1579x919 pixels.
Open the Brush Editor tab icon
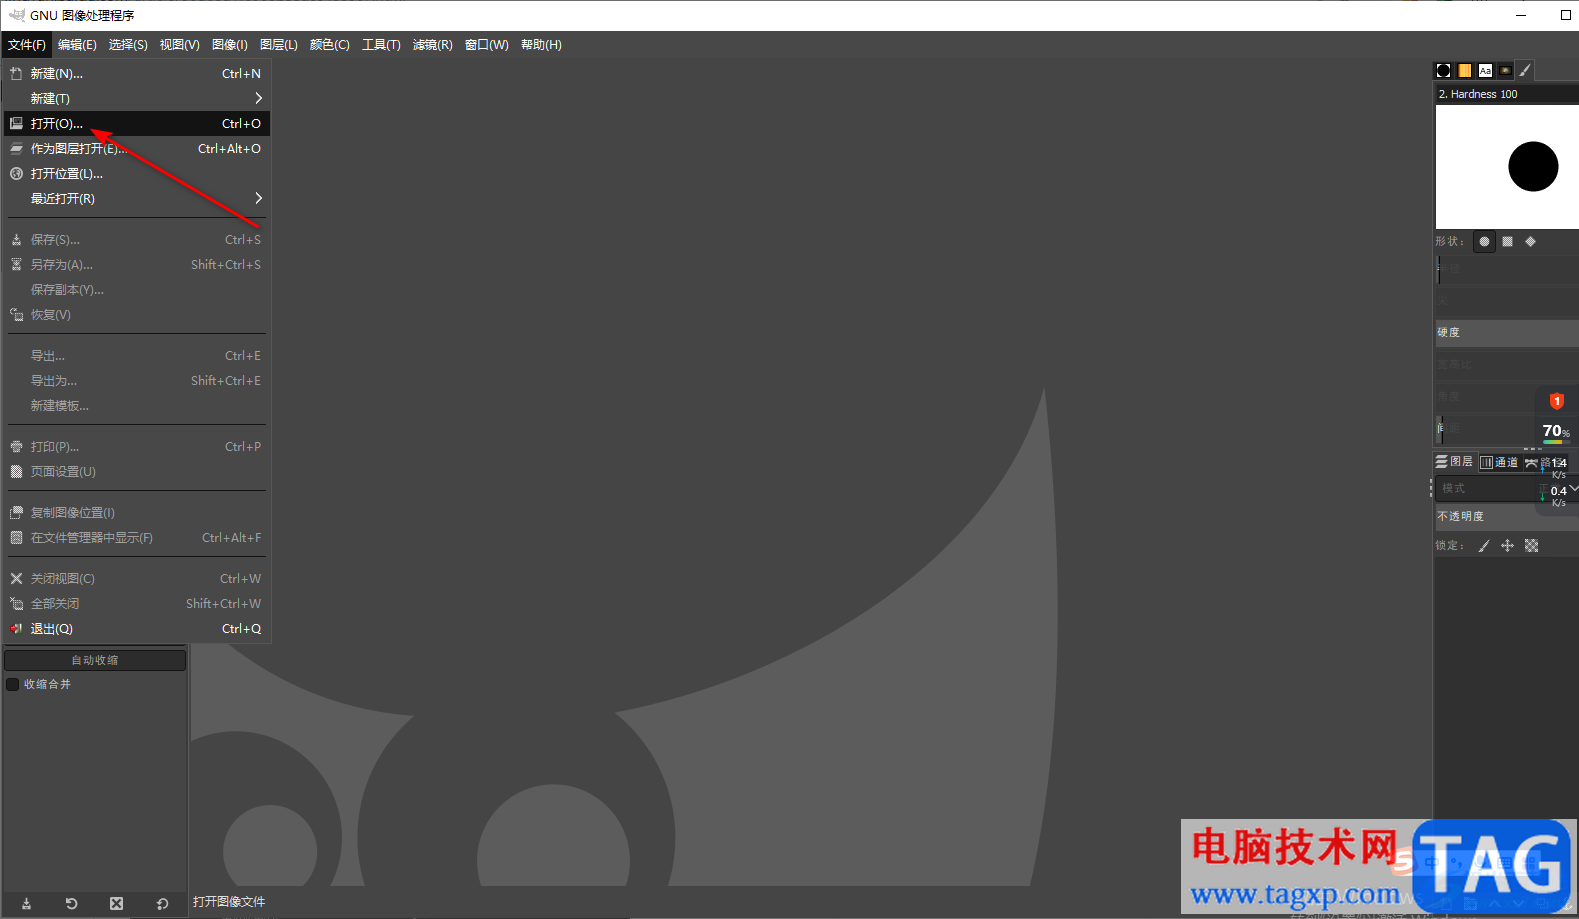1525,70
